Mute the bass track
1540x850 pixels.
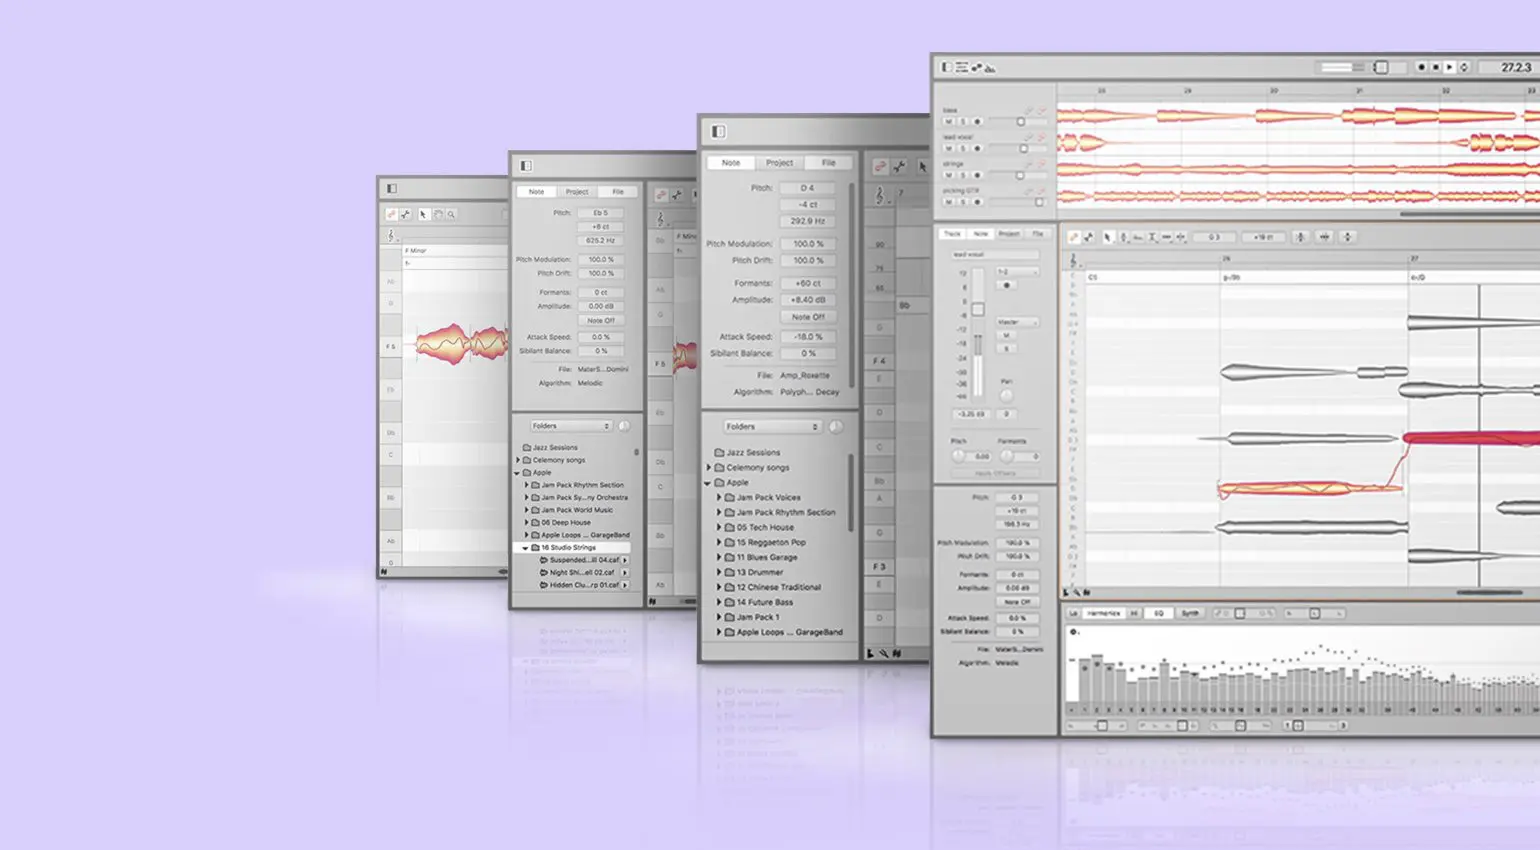(x=949, y=121)
